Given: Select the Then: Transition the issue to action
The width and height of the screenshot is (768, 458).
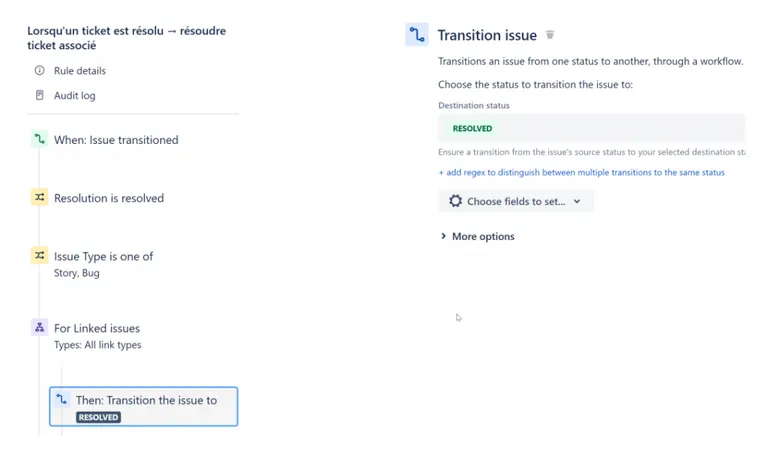Looking at the screenshot, I should pos(144,407).
